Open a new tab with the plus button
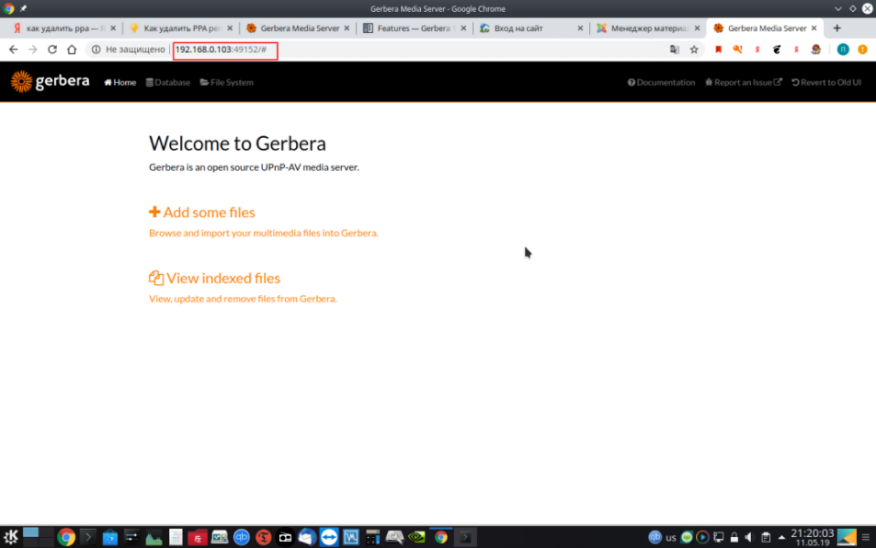This screenshot has height=548, width=876. pyautogui.click(x=837, y=28)
